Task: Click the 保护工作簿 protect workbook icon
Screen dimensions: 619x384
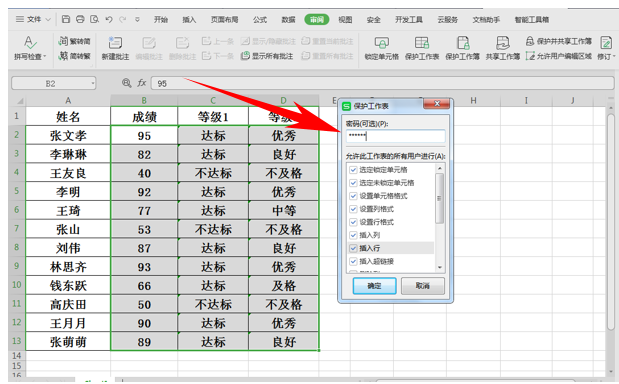Action: pos(462,42)
